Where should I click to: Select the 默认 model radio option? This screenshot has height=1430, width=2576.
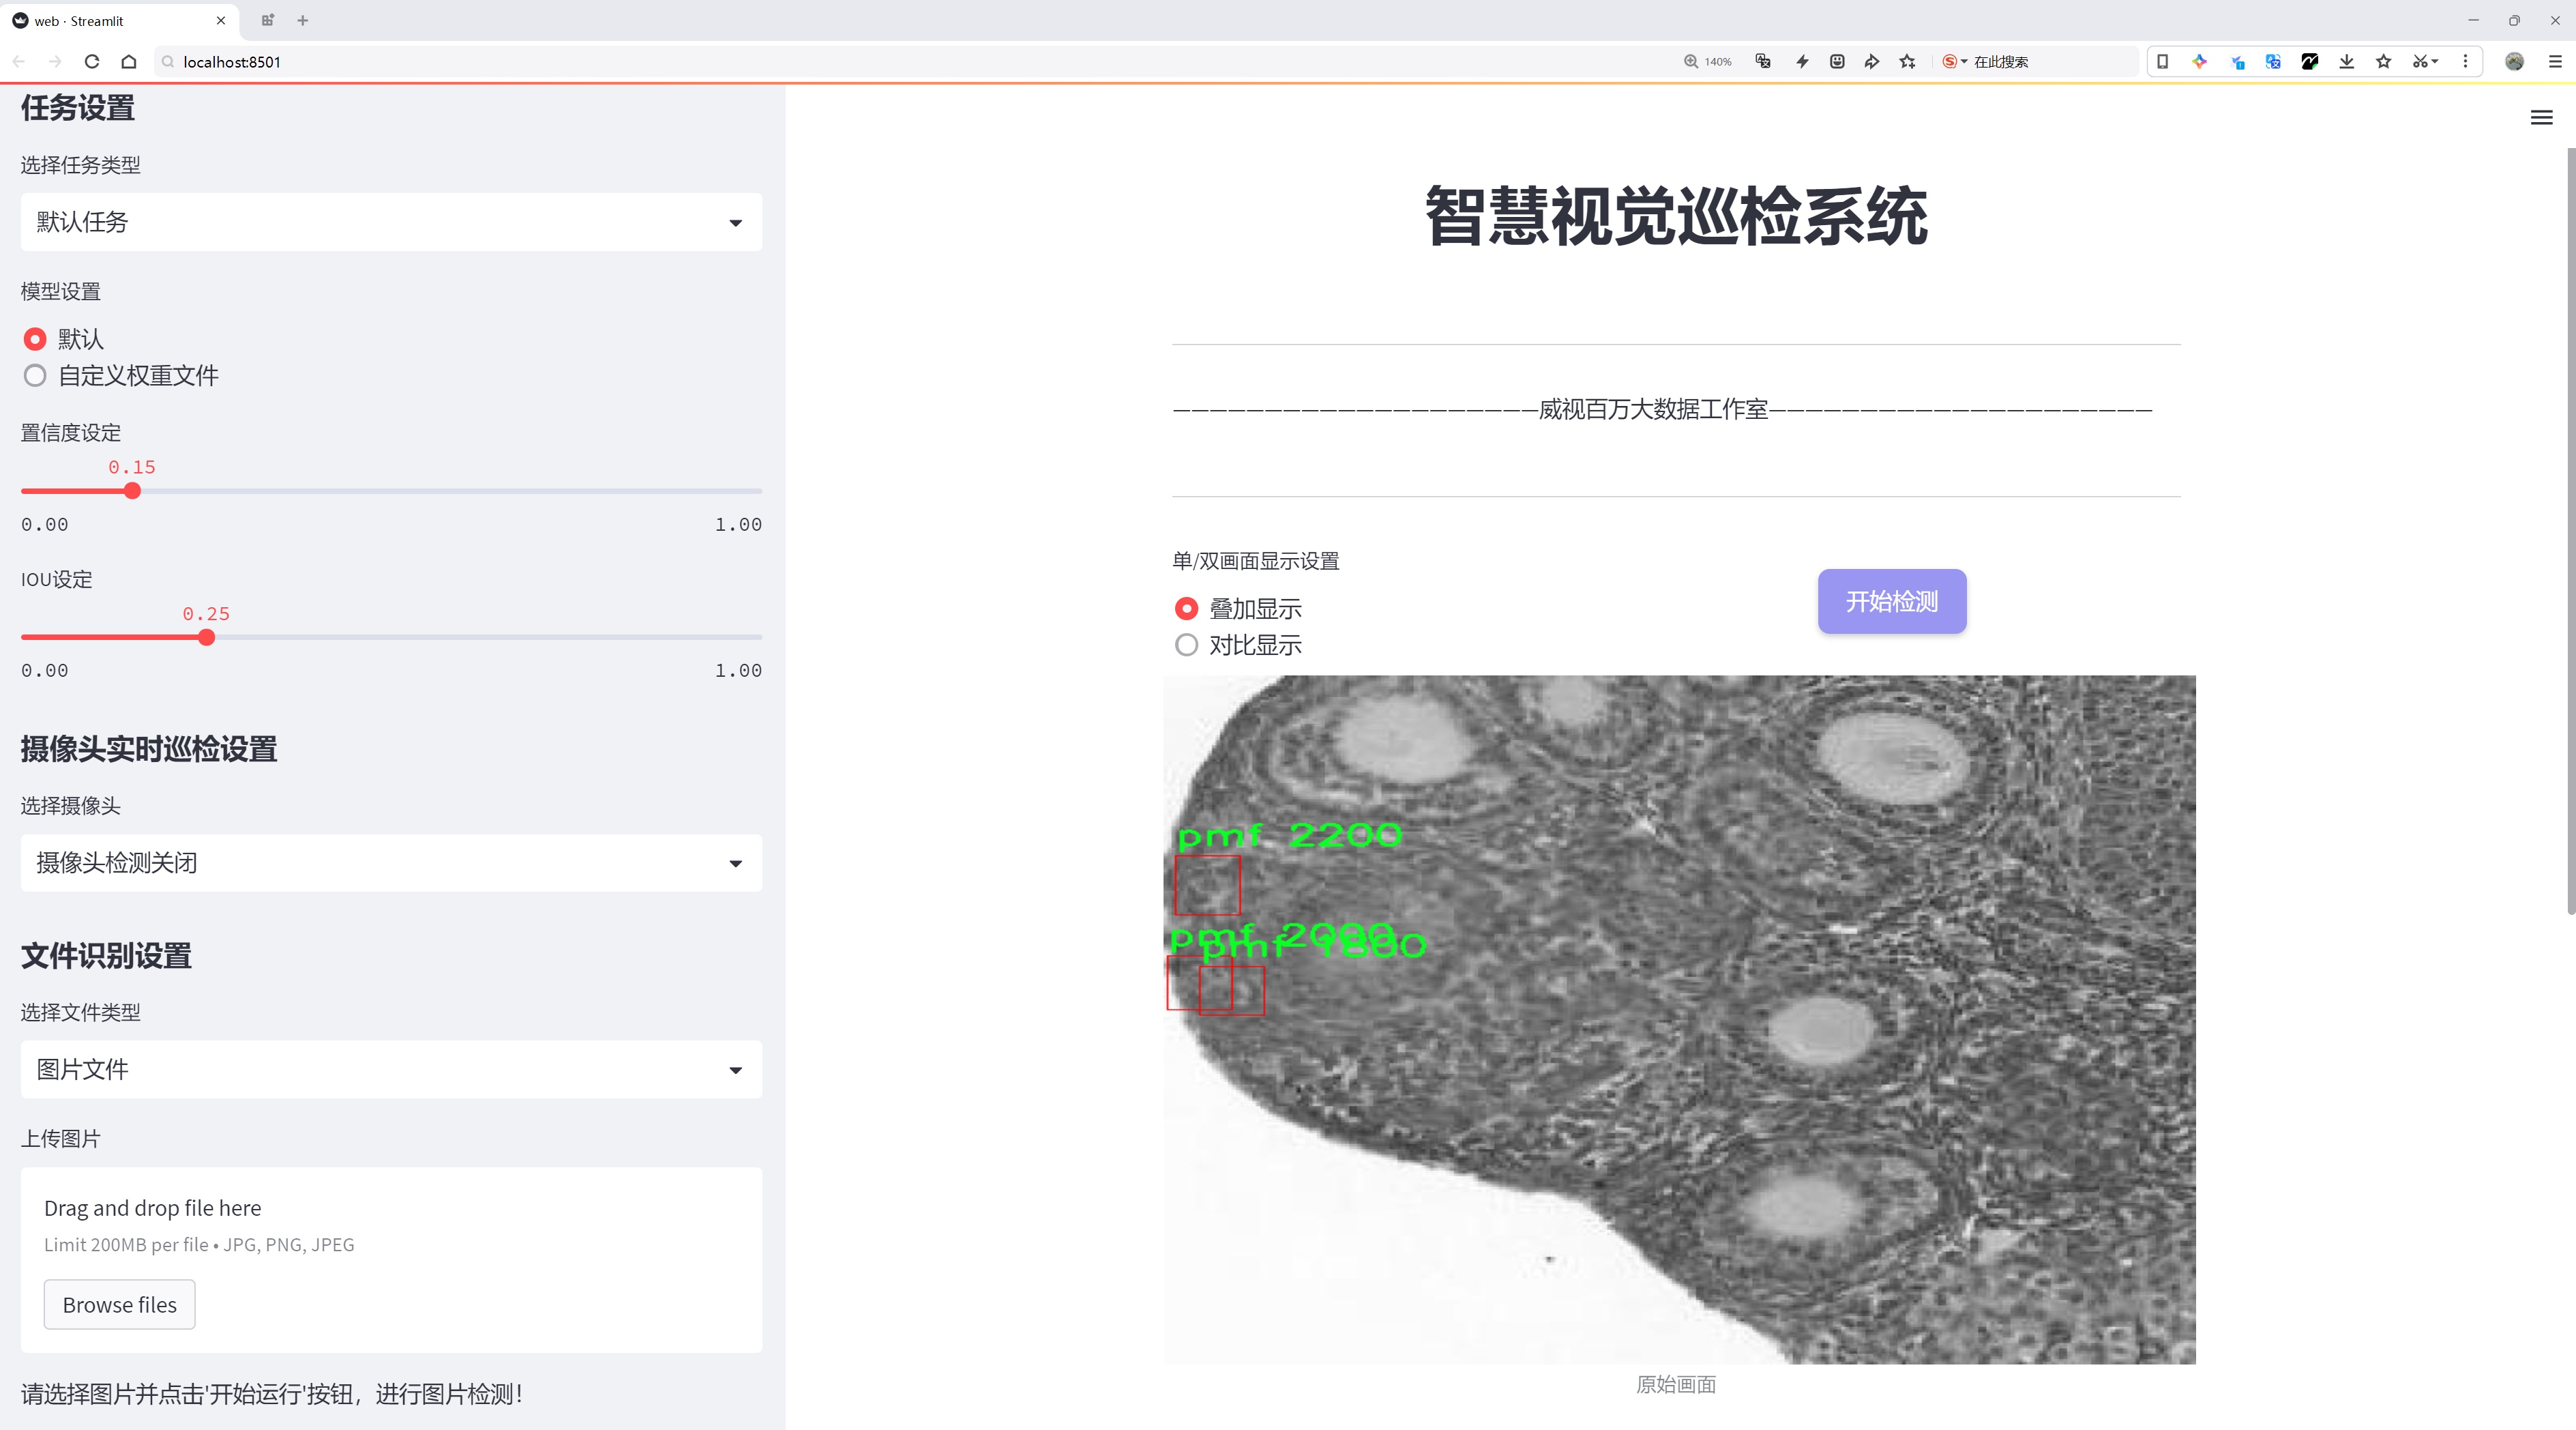[x=35, y=339]
